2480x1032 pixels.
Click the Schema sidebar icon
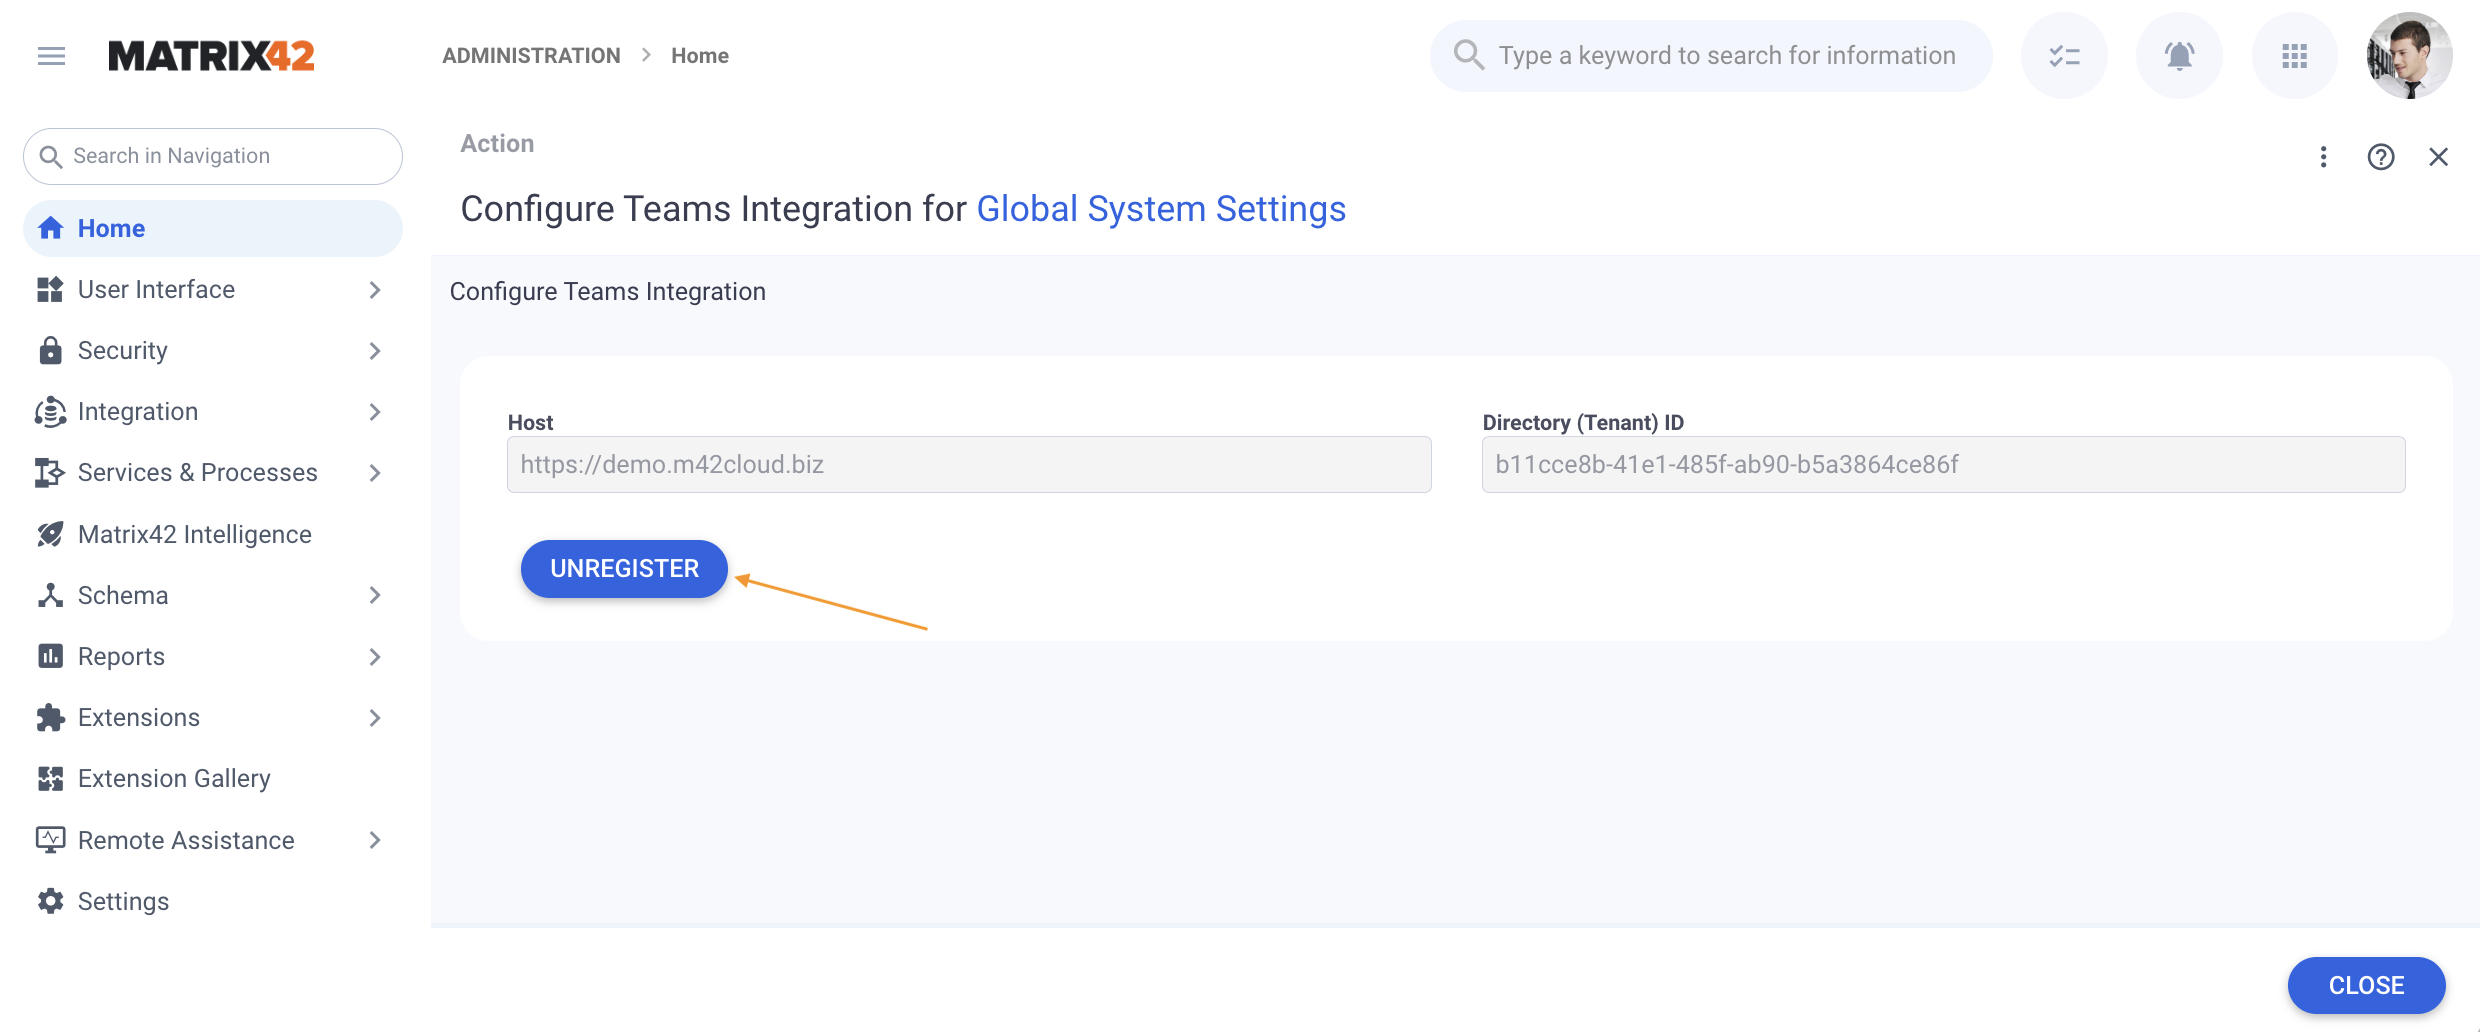51,595
